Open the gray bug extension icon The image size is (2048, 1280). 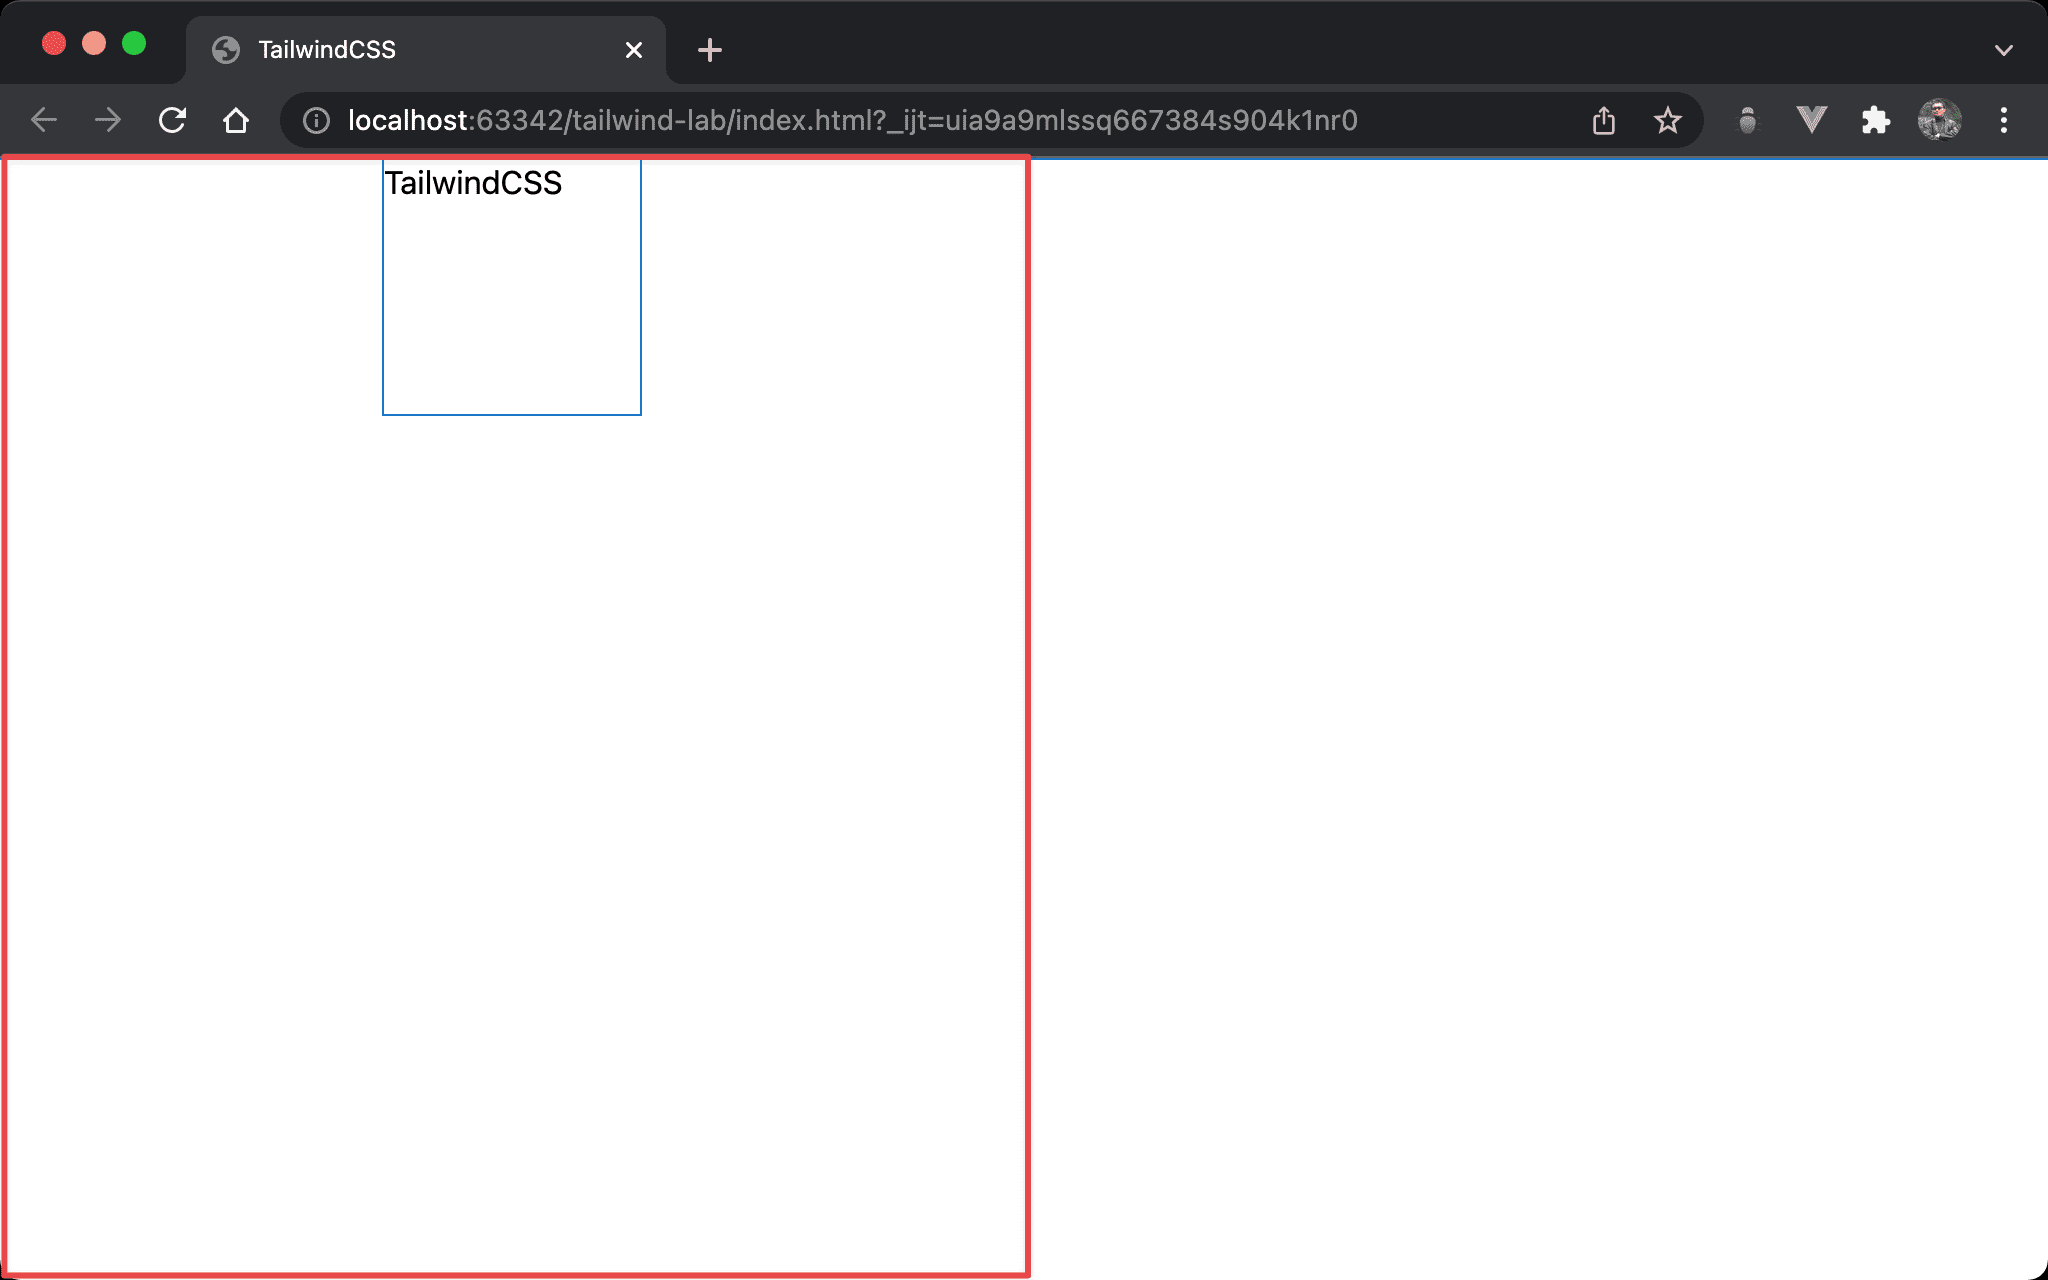coord(1748,121)
